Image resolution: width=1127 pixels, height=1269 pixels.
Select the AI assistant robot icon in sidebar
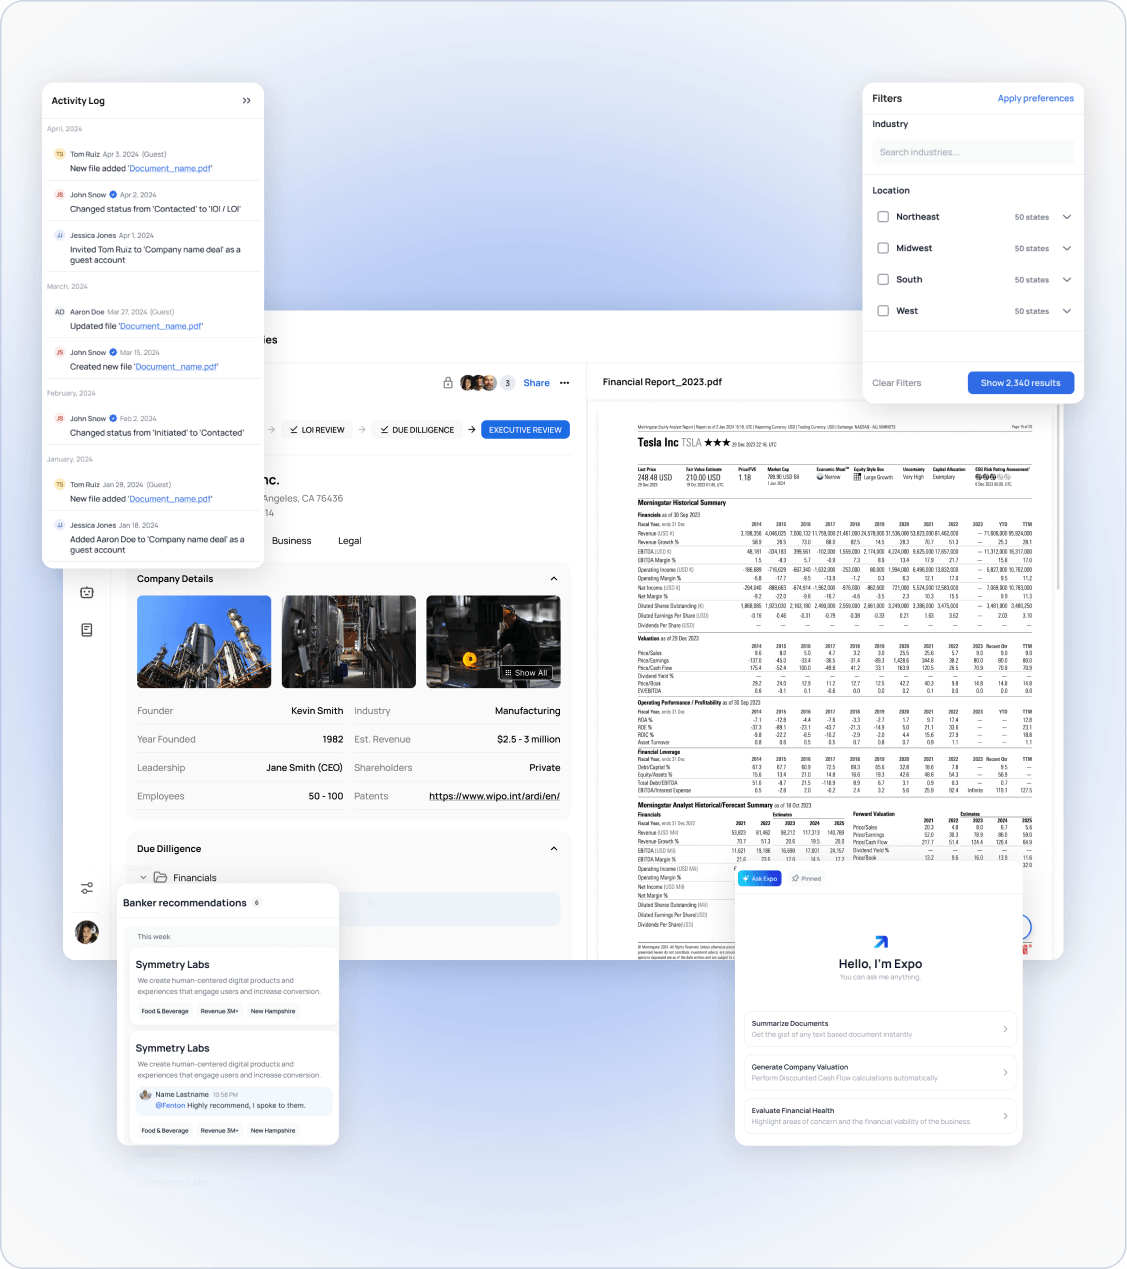pyautogui.click(x=87, y=591)
